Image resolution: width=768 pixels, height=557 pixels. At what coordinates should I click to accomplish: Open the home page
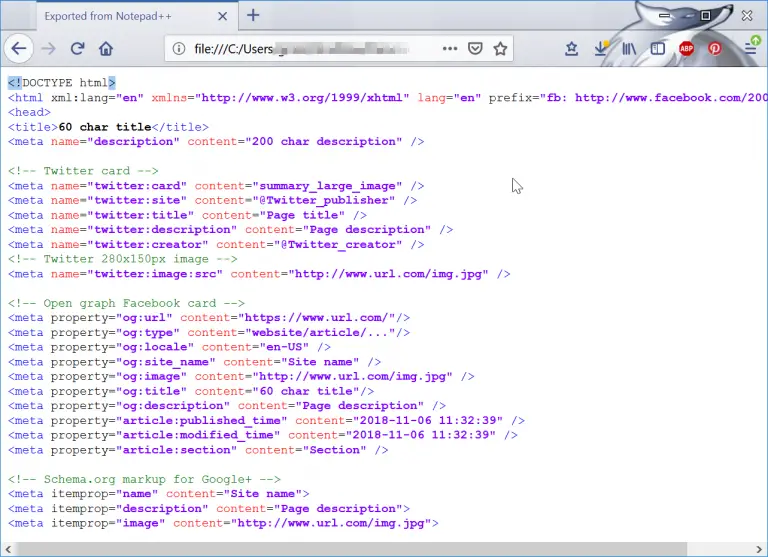[x=106, y=48]
